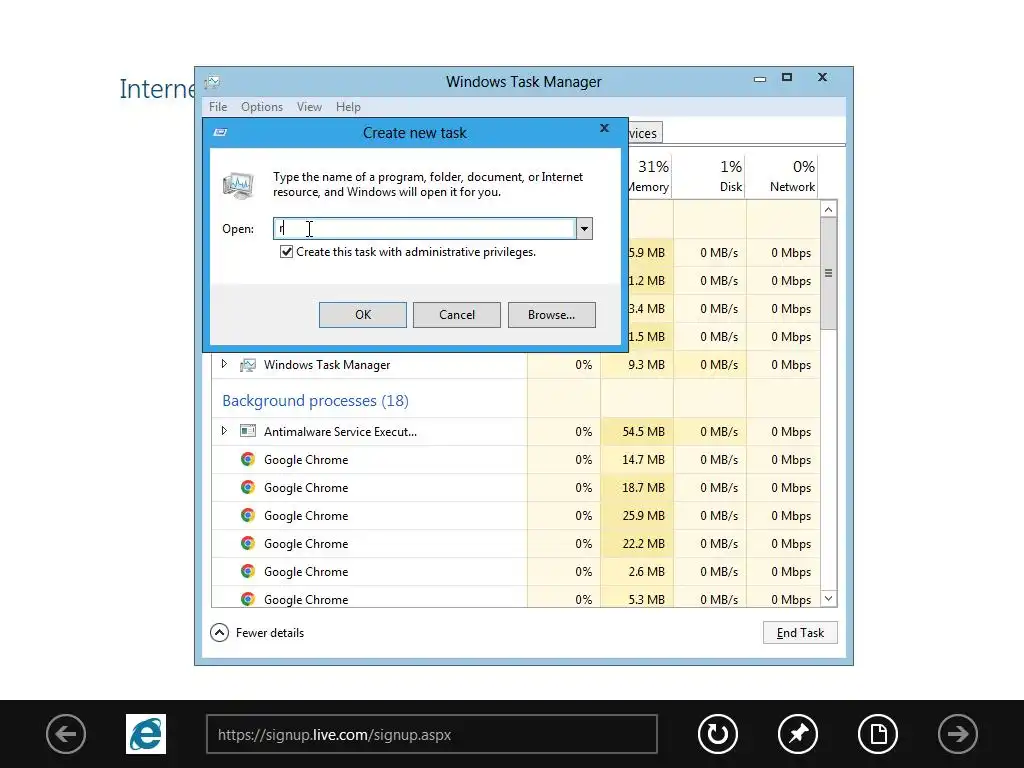Click the scroll down arrow of process list
1024x768 pixels.
tap(828, 598)
